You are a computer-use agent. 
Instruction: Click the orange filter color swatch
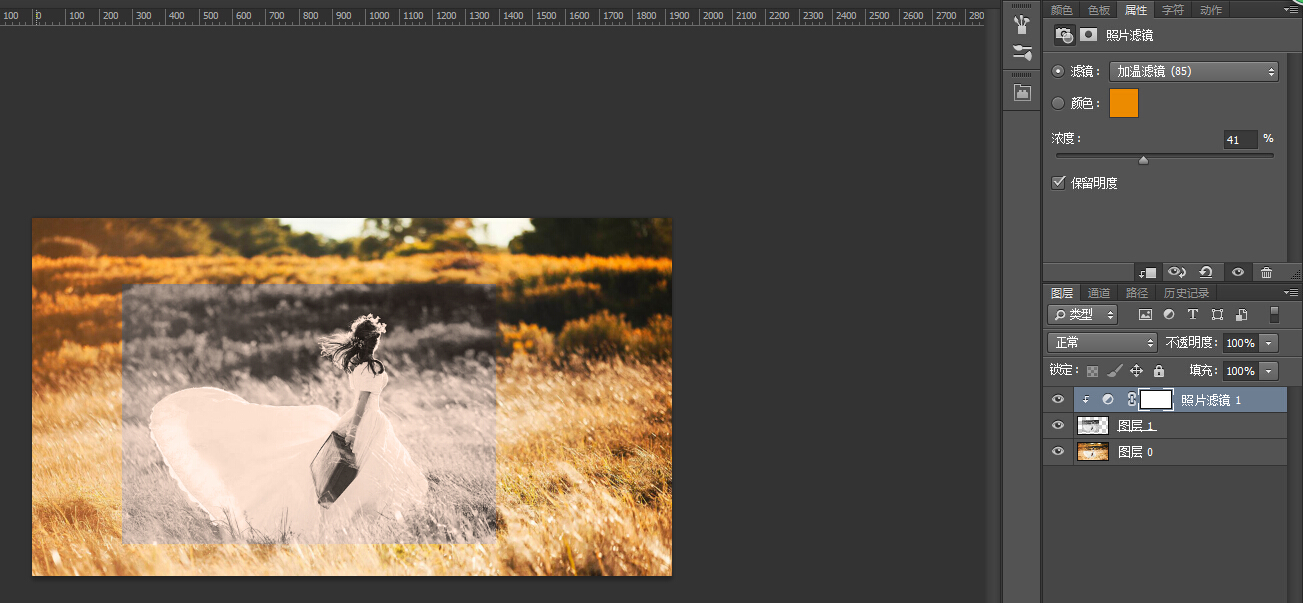1124,103
